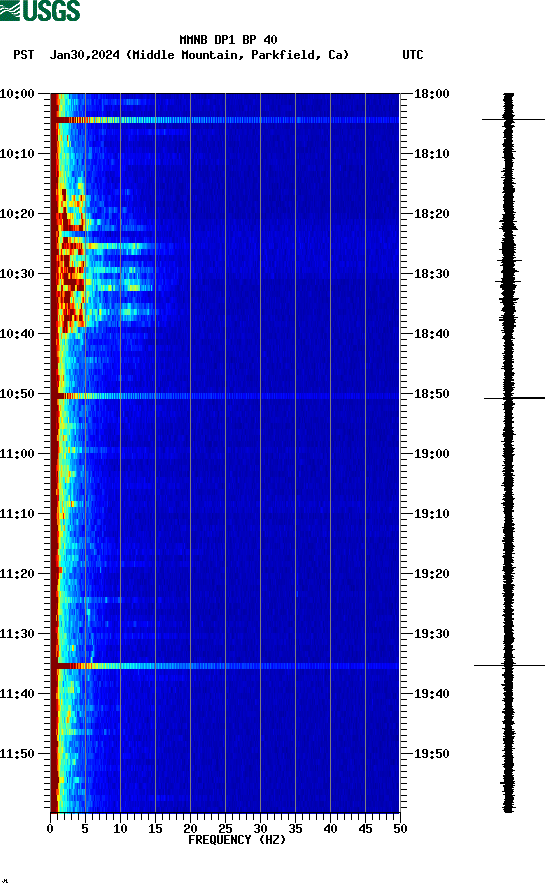Click the '18:00' UTC time label

(432, 94)
